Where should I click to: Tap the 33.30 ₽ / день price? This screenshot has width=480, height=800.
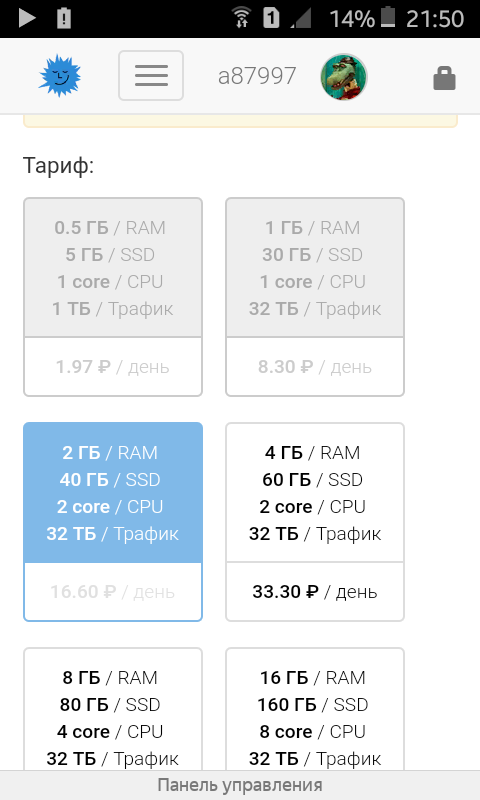[315, 592]
